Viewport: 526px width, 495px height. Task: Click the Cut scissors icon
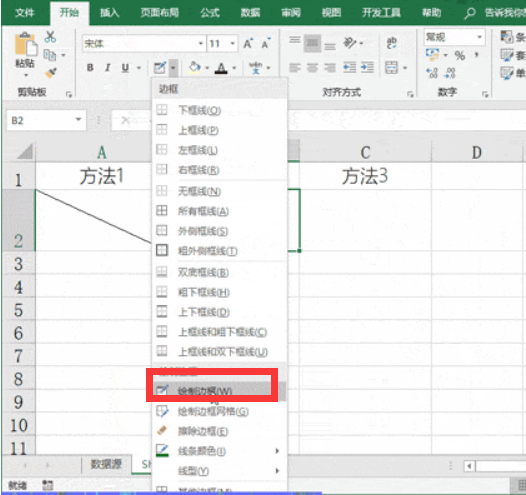click(x=50, y=37)
